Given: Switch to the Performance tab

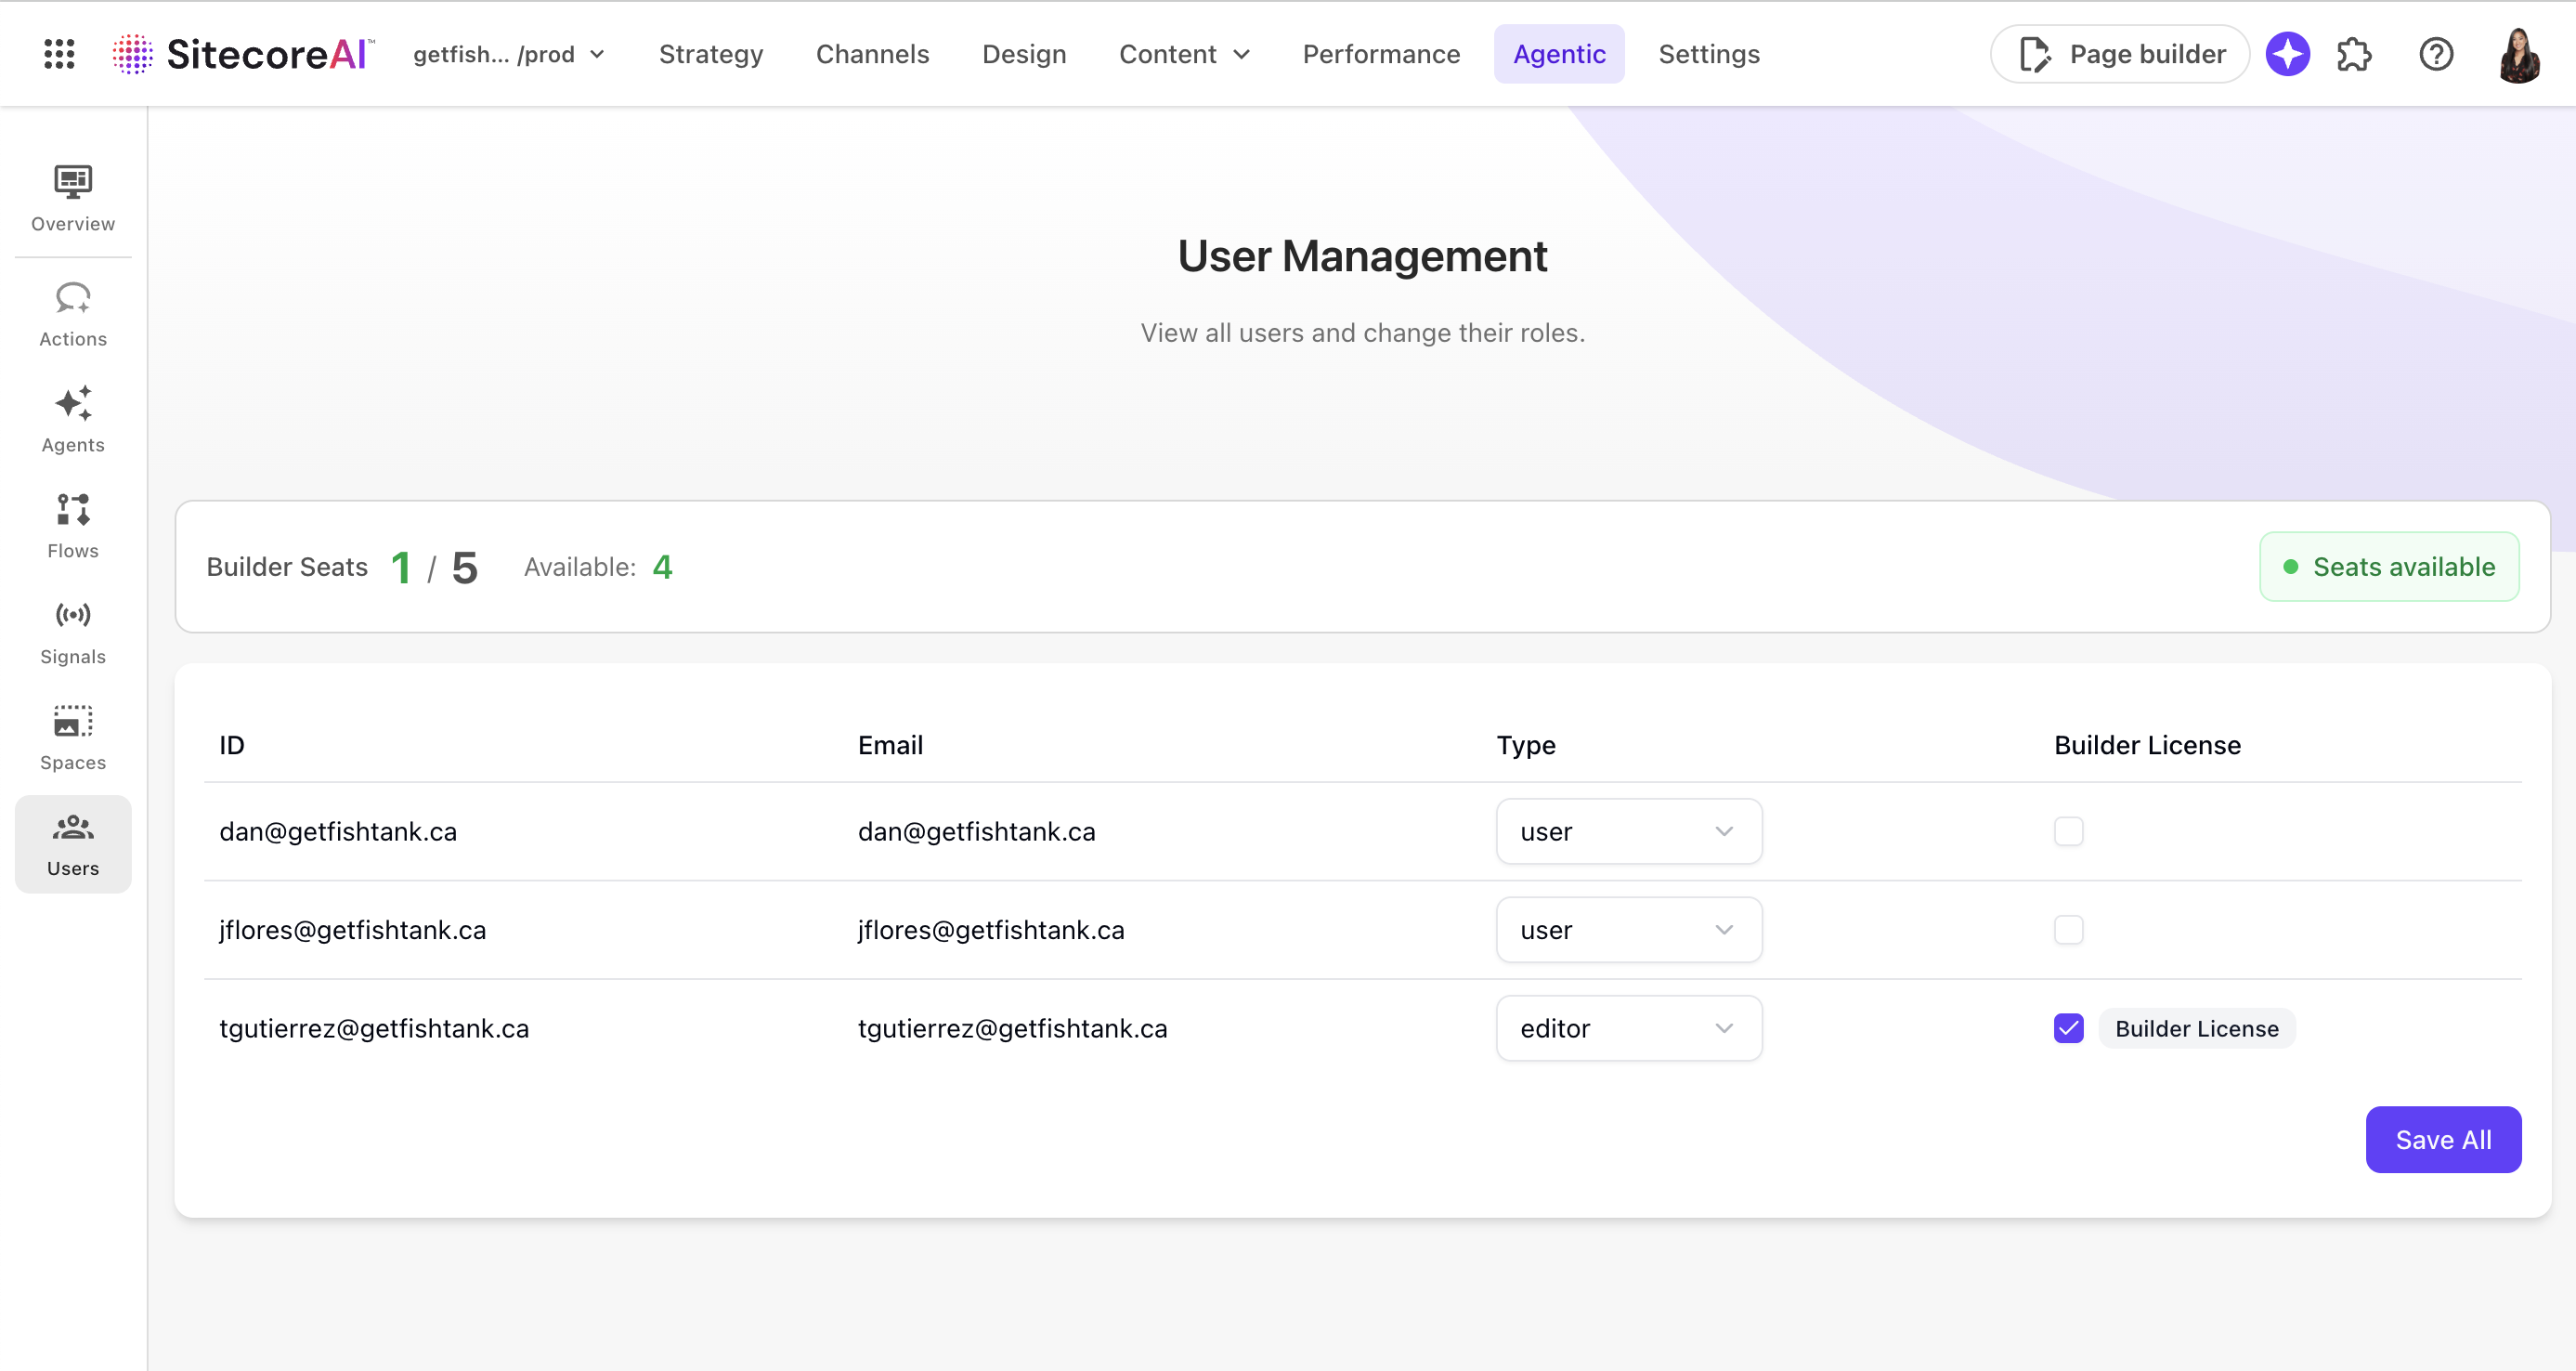Looking at the screenshot, I should coord(1381,54).
